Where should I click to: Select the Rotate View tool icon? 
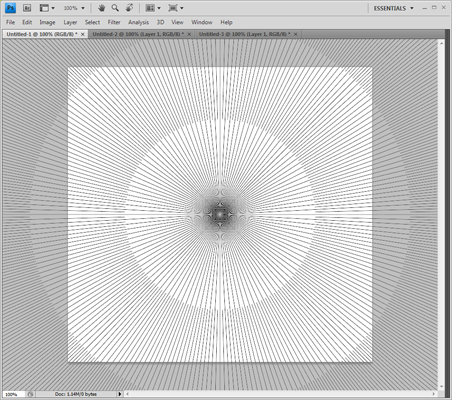129,8
